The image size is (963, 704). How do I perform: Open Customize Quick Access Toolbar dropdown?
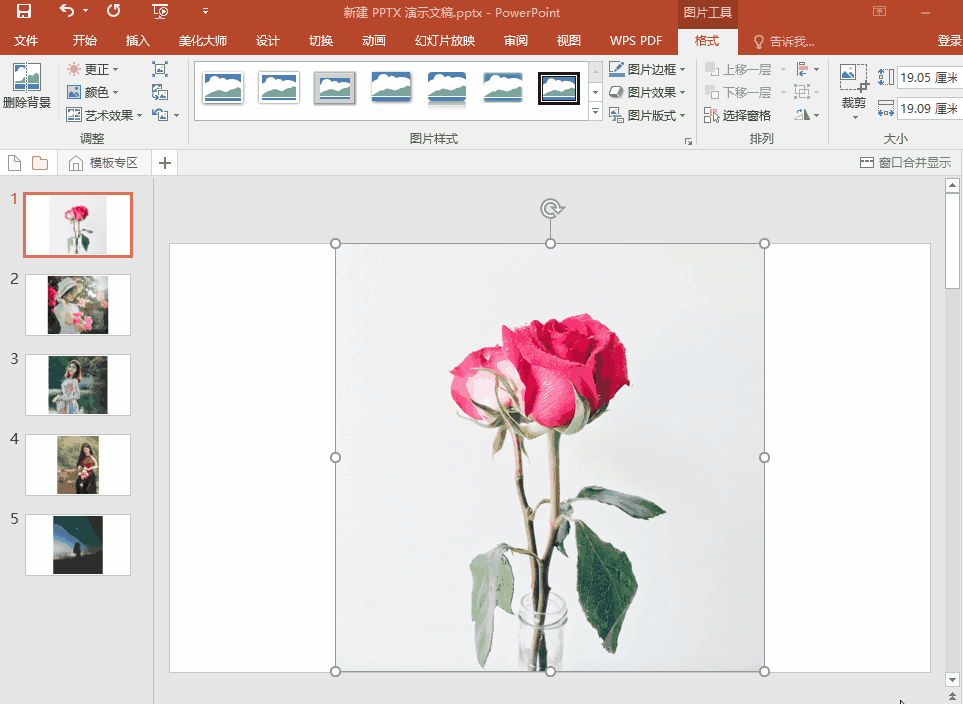click(x=205, y=11)
